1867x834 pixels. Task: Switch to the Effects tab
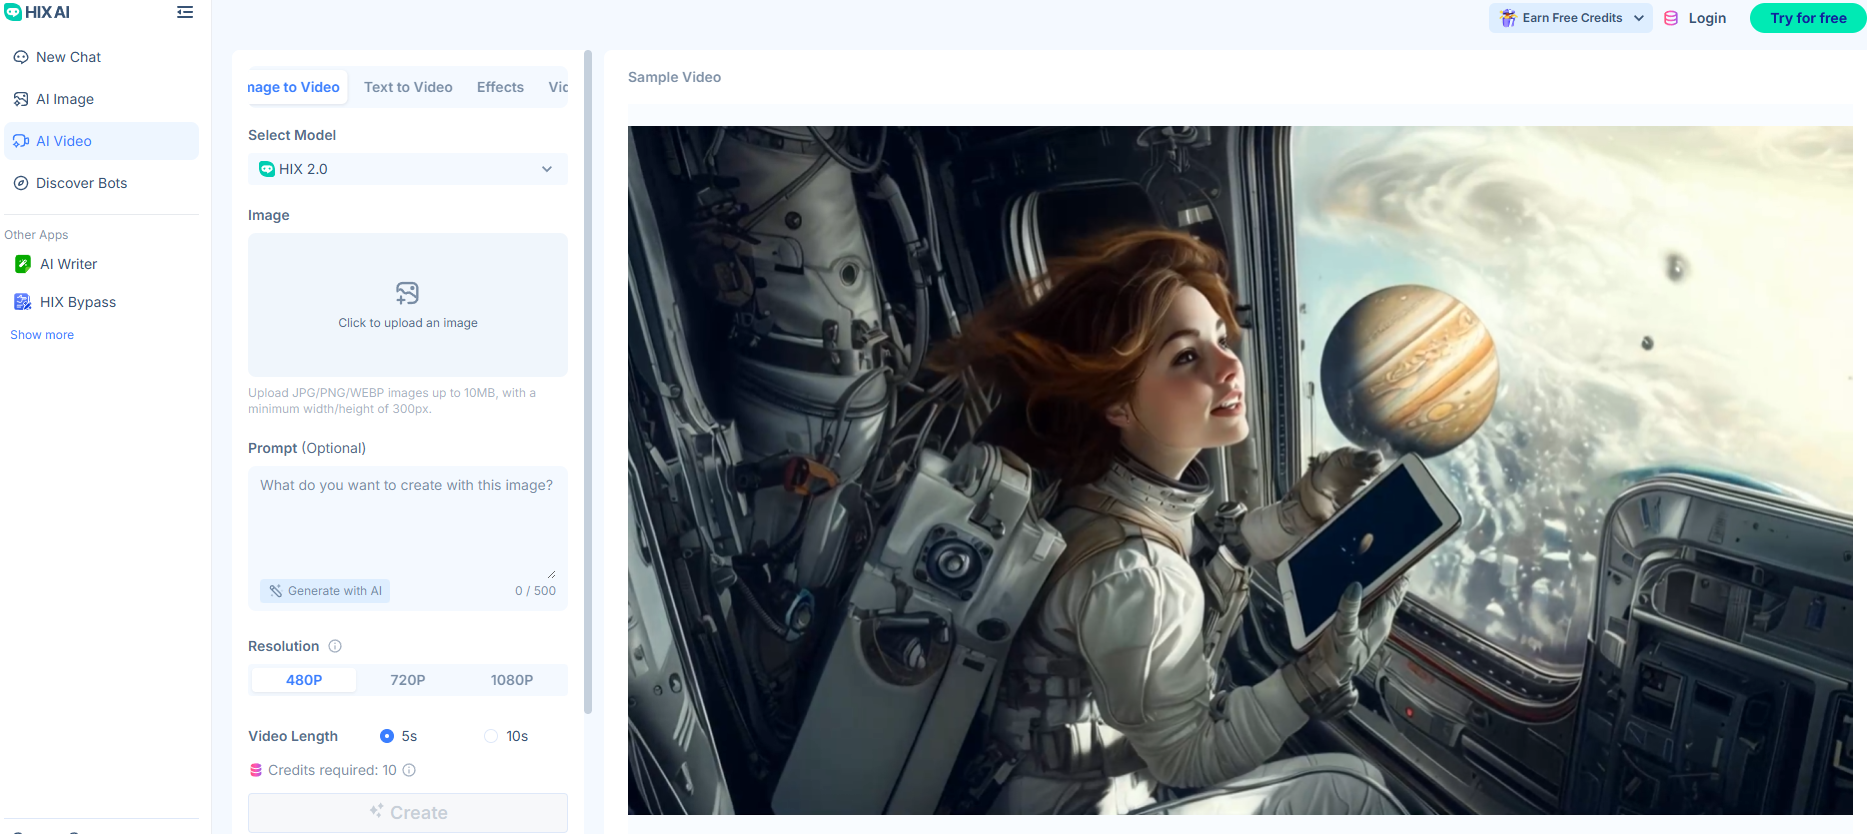click(x=500, y=87)
